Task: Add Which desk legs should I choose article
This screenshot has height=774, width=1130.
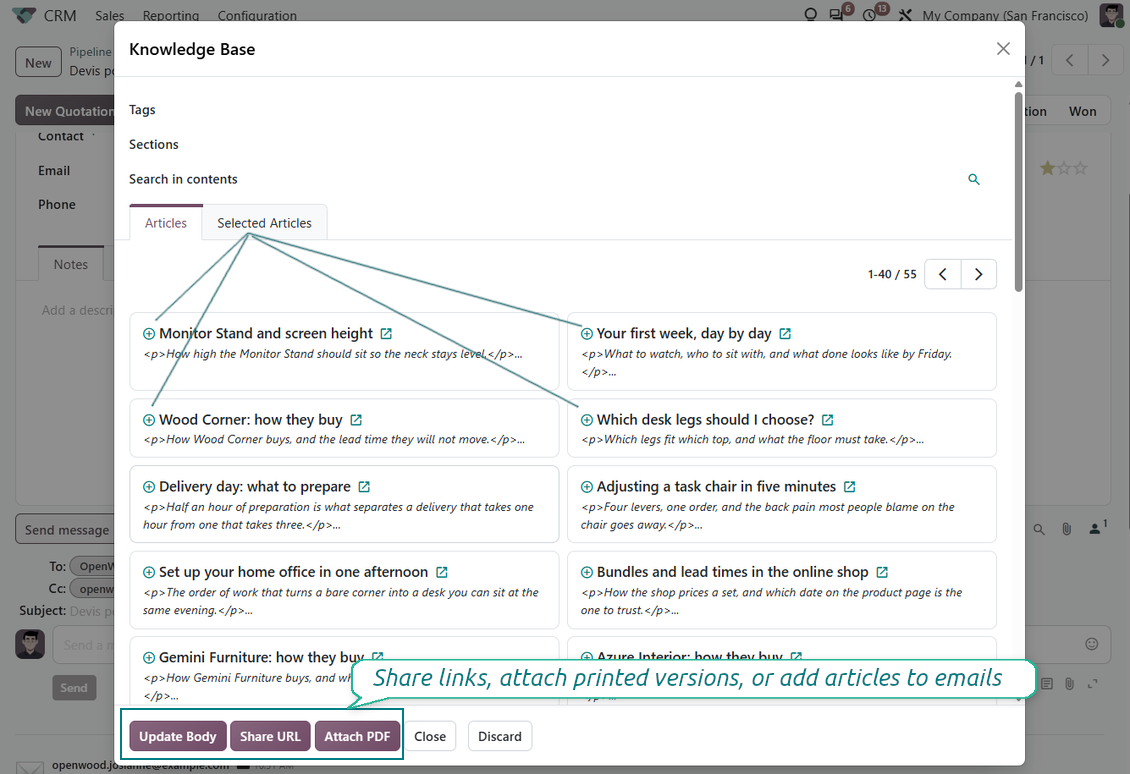Action: 587,420
